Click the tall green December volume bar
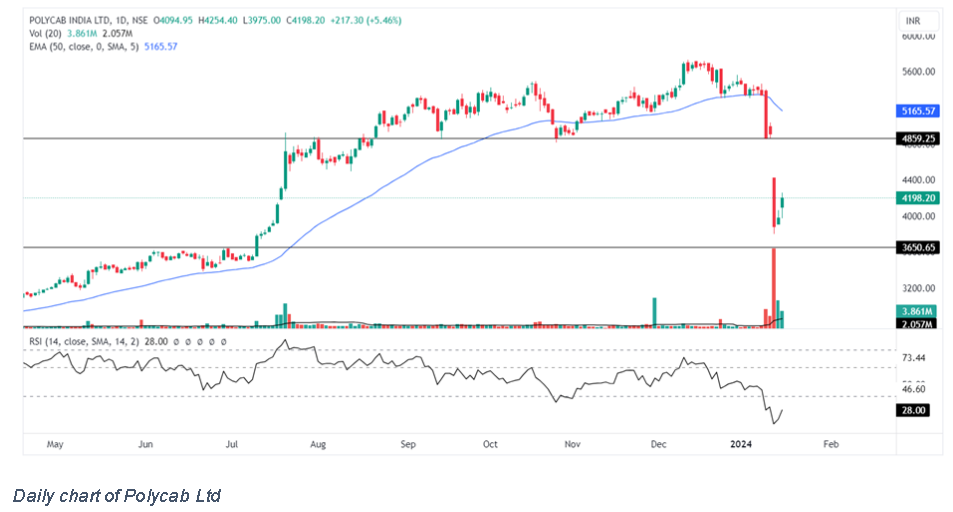 (x=654, y=312)
